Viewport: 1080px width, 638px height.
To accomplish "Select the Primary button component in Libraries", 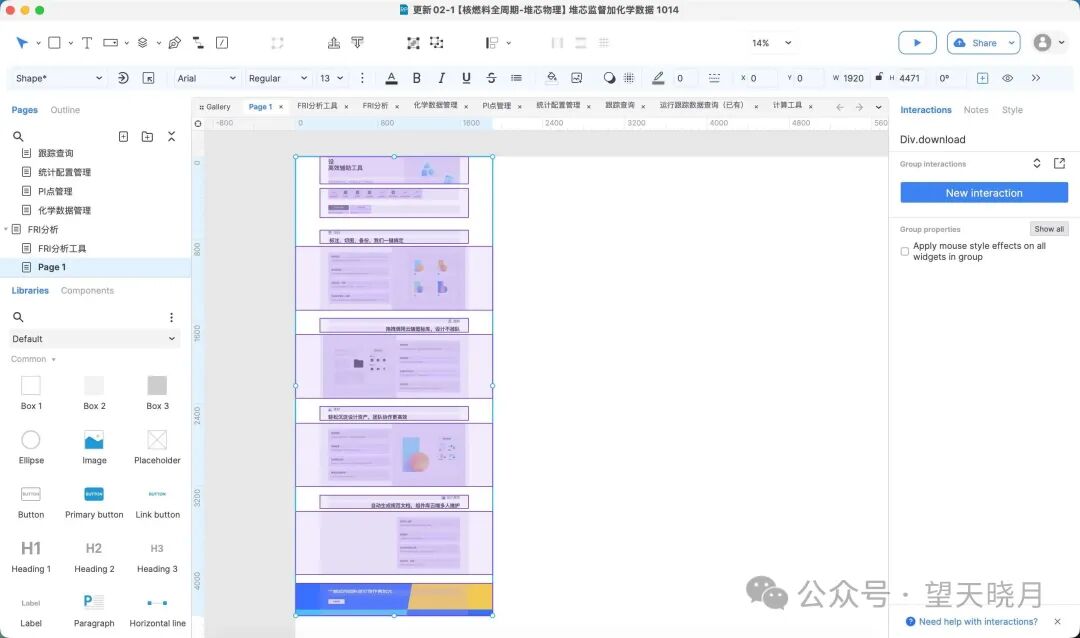I will [x=93, y=494].
